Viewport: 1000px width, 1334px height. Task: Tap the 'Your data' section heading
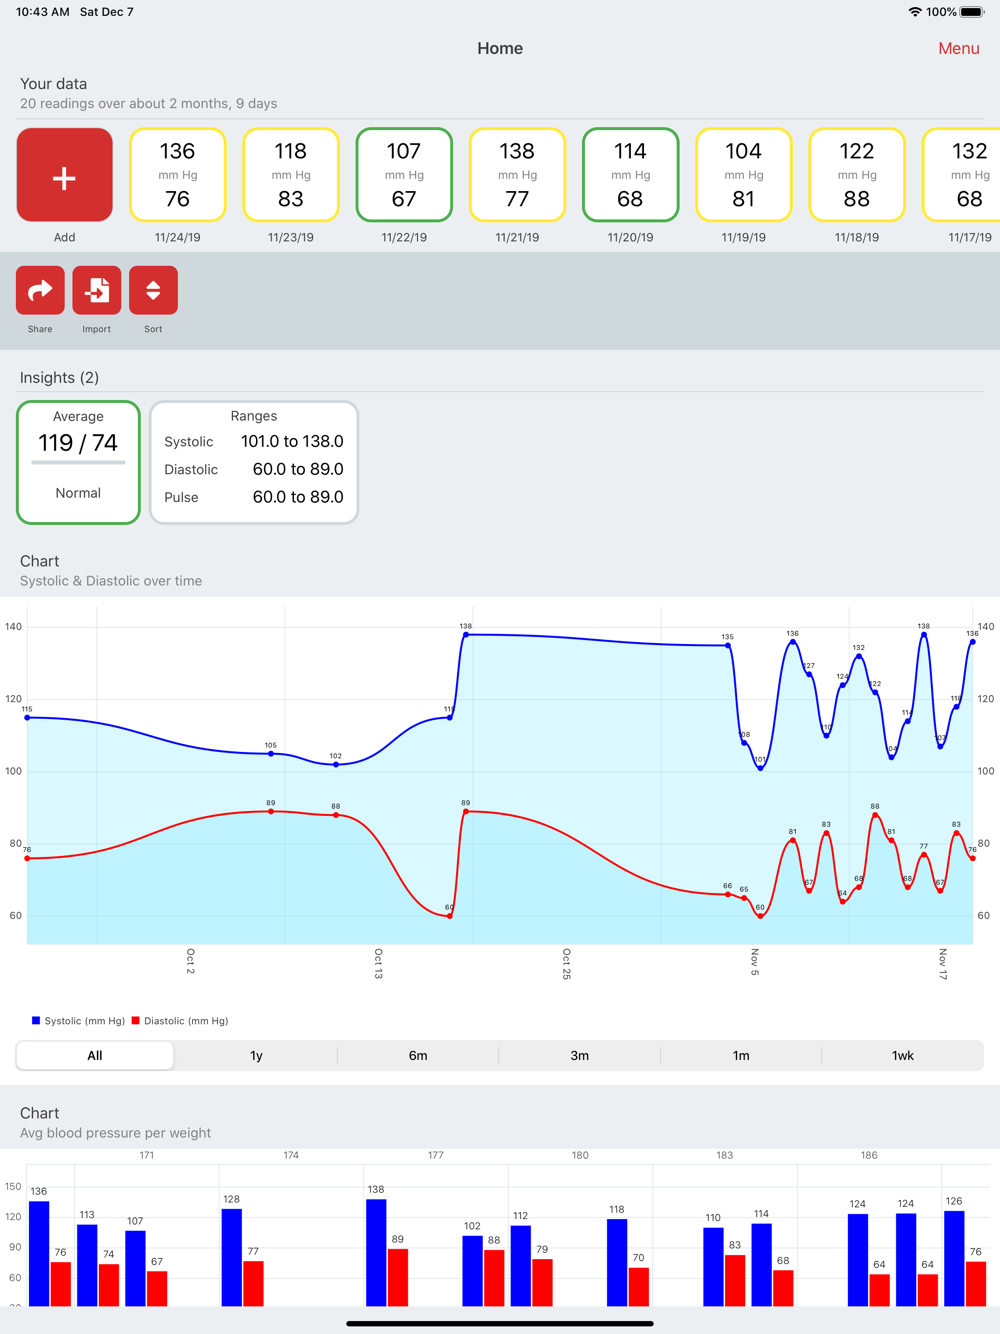click(x=54, y=84)
